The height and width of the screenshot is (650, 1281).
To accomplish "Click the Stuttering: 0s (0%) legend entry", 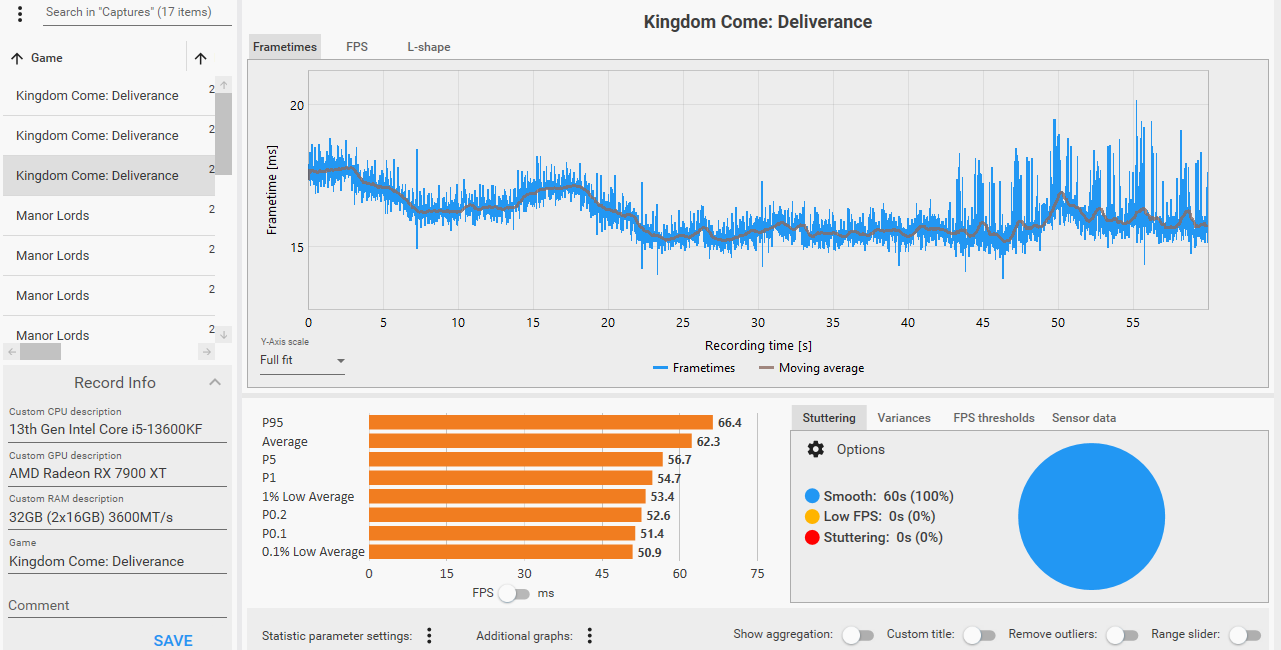I will 873,537.
